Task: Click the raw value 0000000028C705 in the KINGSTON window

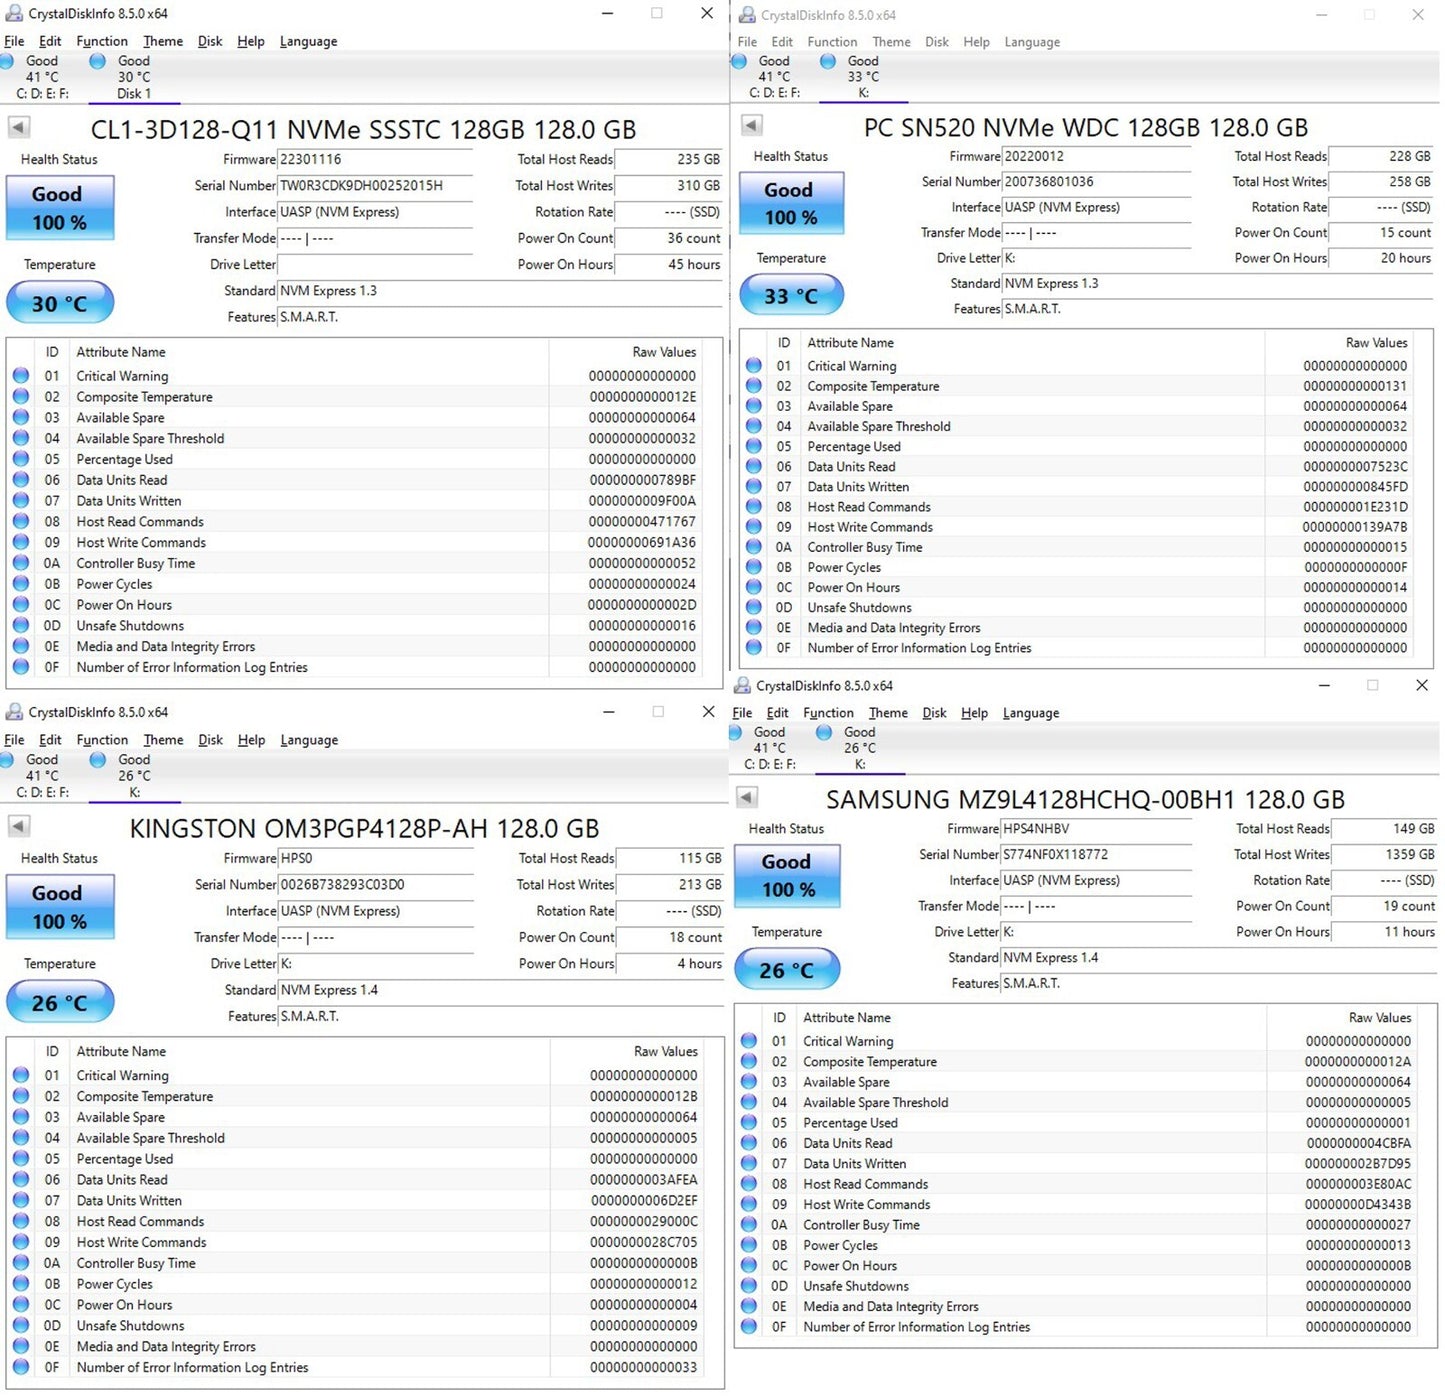Action: 644,1242
